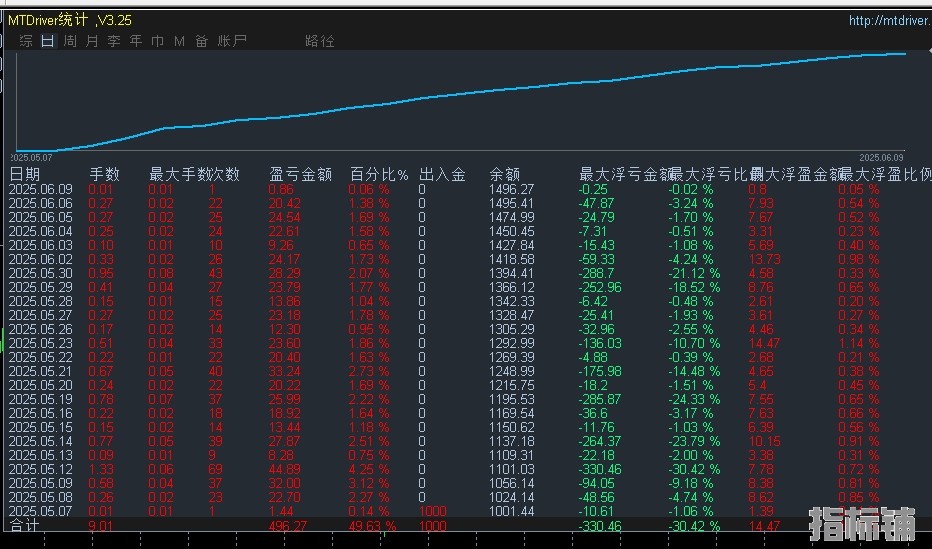
Task: Open the 周 weekly statistics tab
Action: (70, 41)
